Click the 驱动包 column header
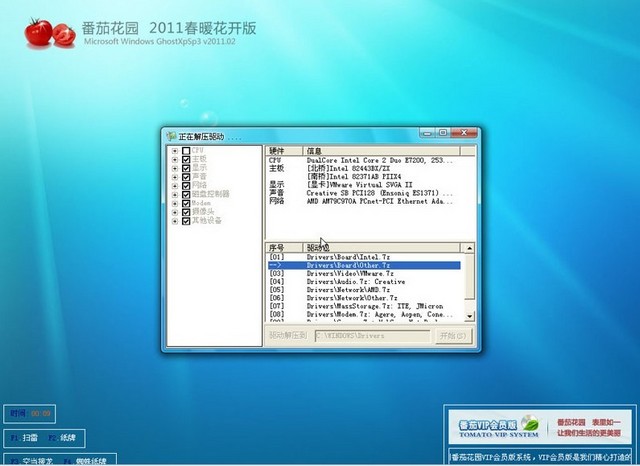Screen dimensions: 640x466 [x=381, y=248]
